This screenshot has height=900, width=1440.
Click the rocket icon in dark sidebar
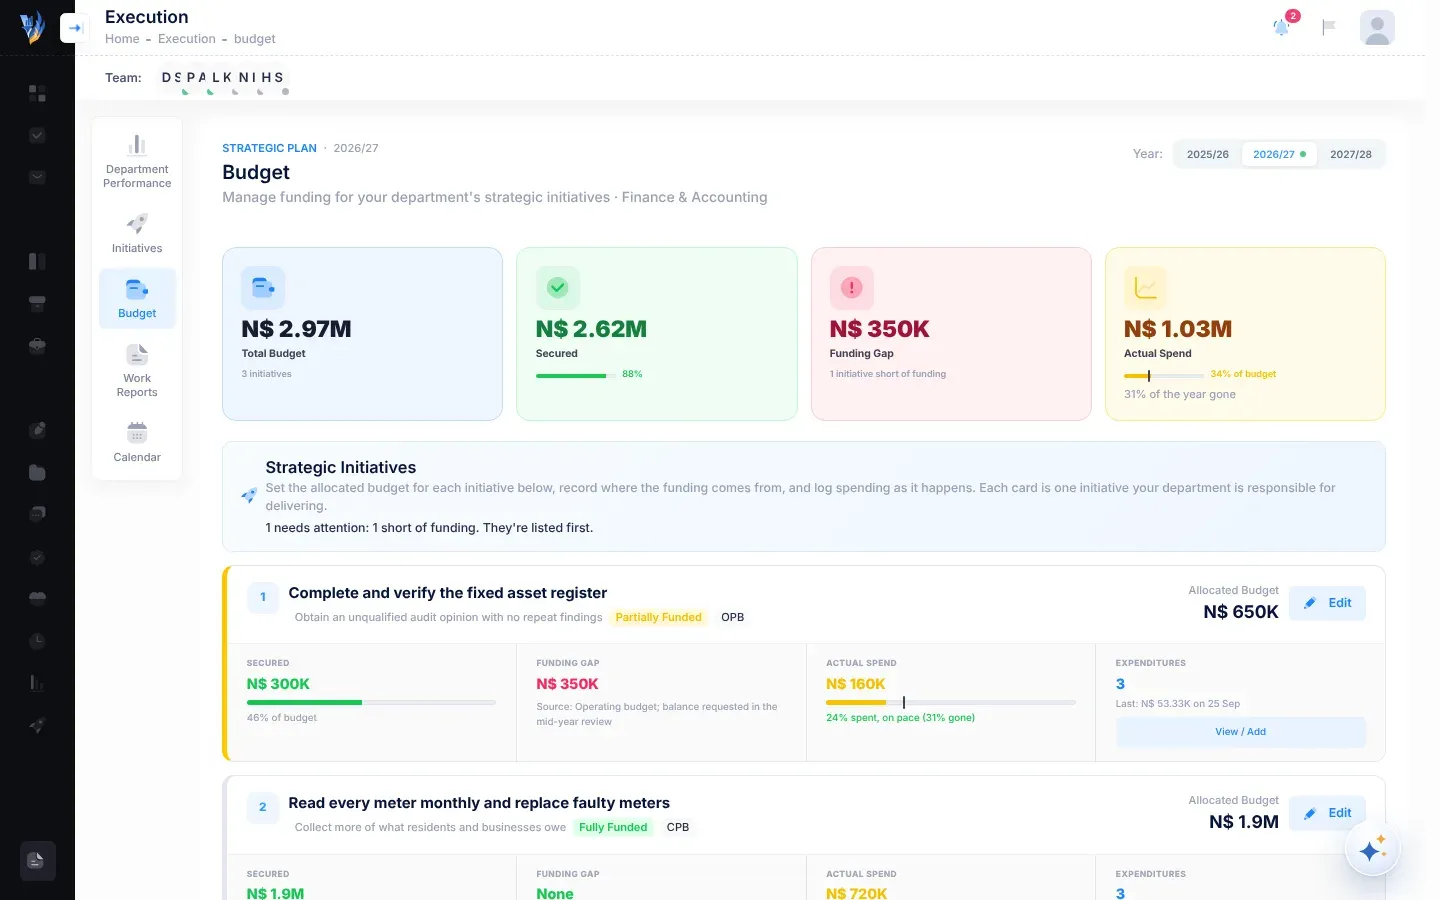pos(37,726)
